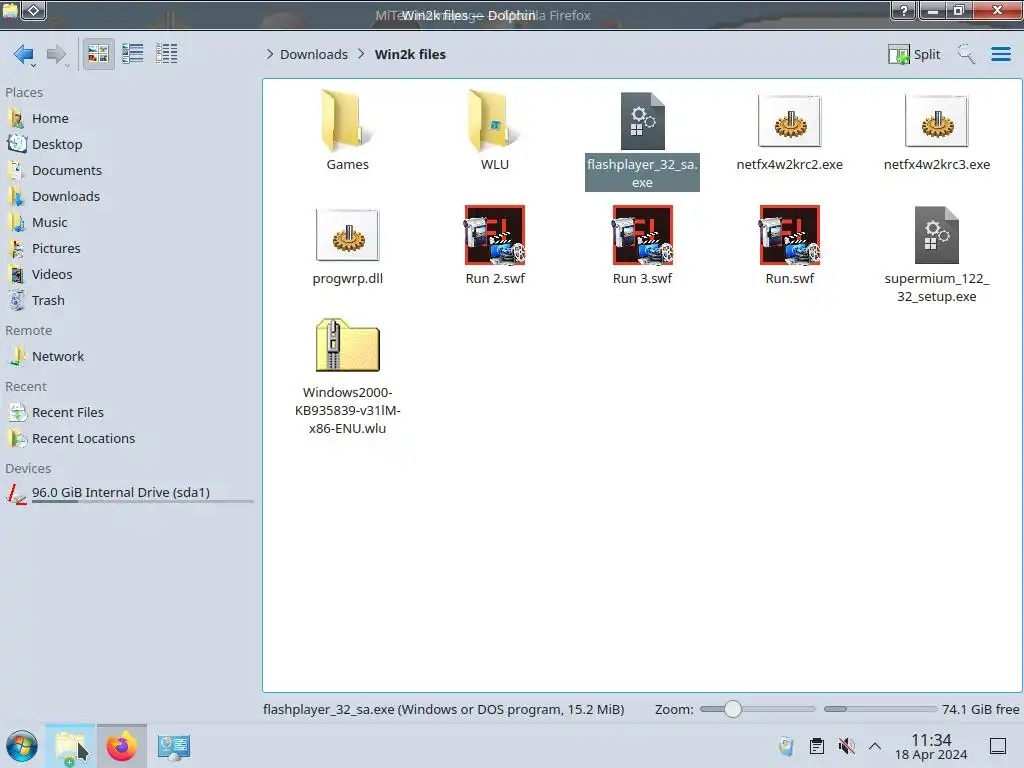Image resolution: width=1024 pixels, height=768 pixels.
Task: Go back with the blue back arrow
Action: coord(24,54)
